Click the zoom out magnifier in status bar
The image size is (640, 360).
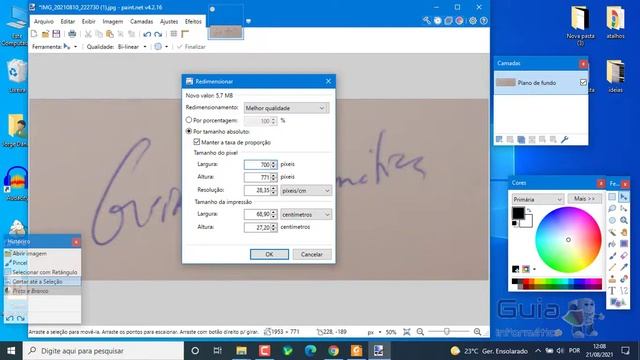click(420, 332)
